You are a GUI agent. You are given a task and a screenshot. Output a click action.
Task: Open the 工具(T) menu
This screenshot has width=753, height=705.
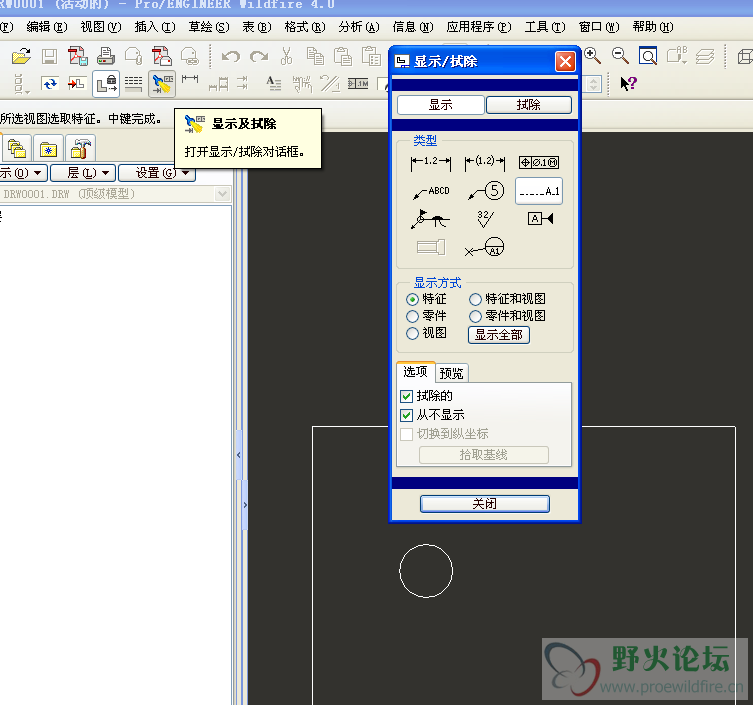pos(545,27)
